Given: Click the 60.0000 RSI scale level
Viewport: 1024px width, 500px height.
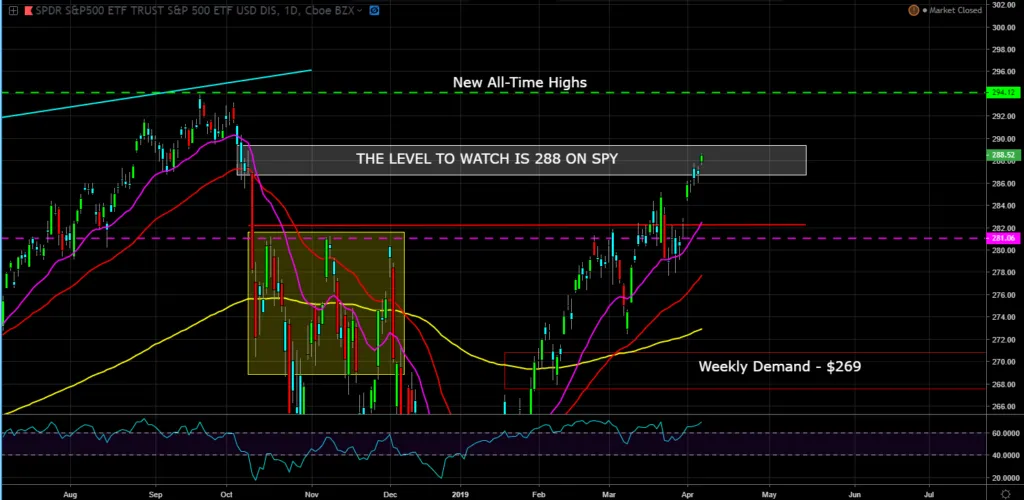Looking at the screenshot, I should tap(1003, 434).
